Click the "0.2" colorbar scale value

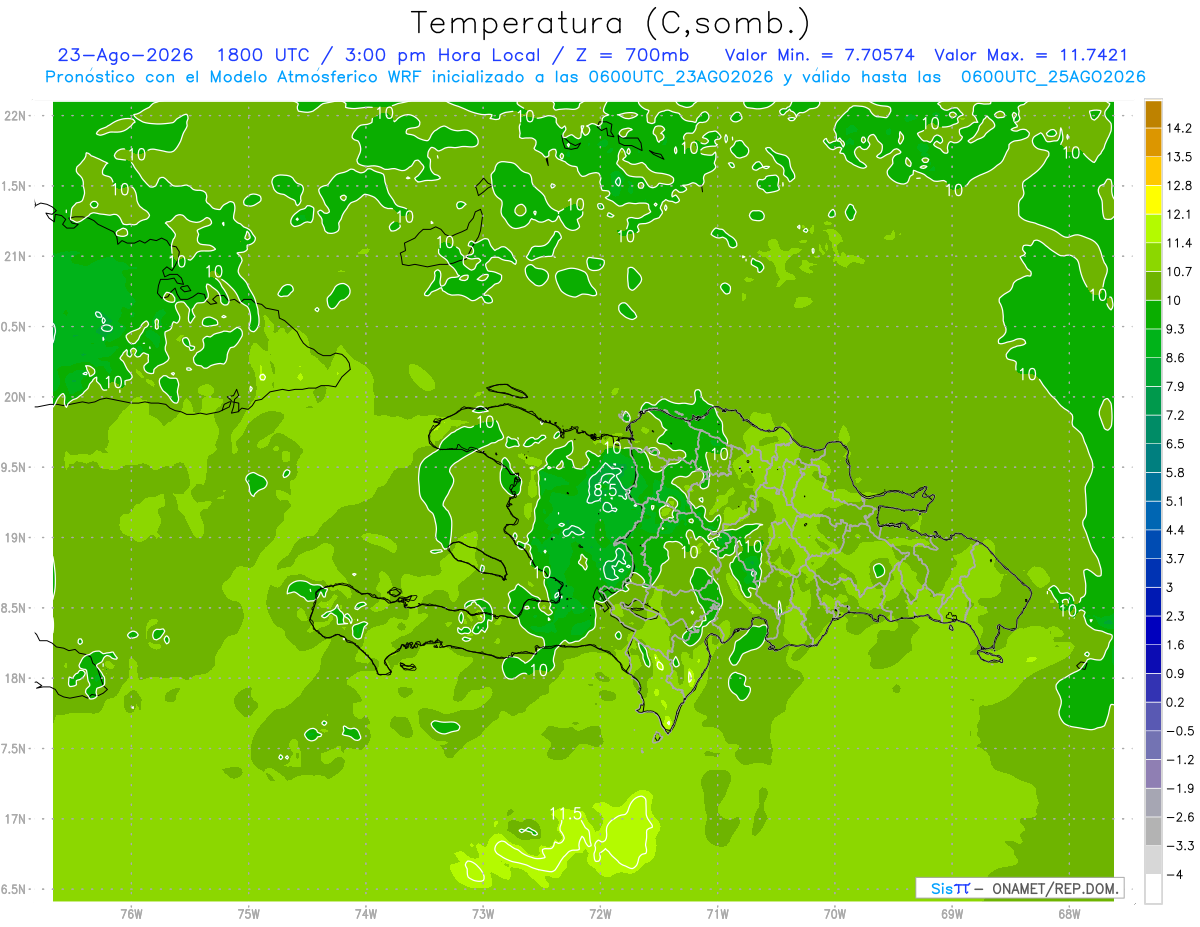pos(1175,703)
